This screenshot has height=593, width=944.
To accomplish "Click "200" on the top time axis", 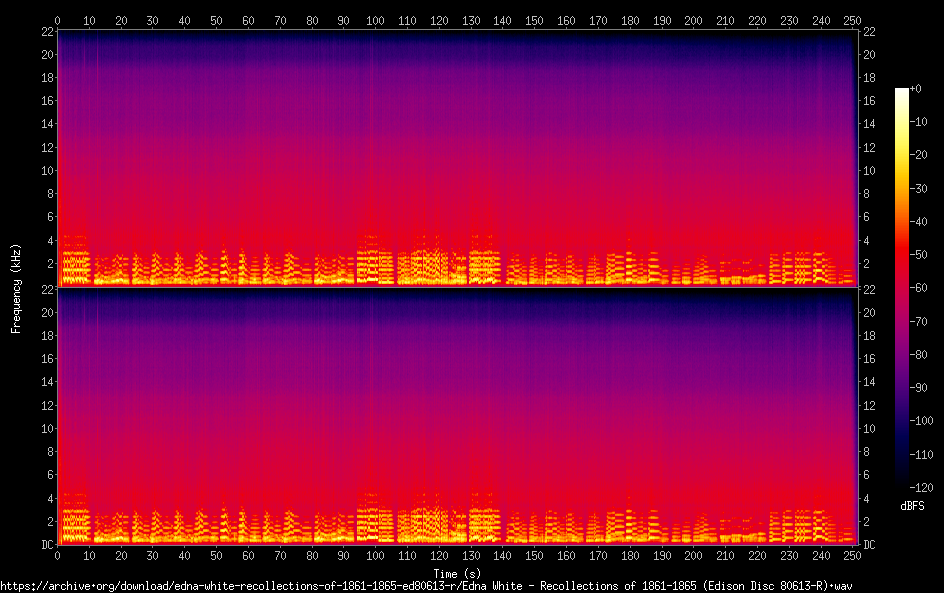I will [694, 20].
